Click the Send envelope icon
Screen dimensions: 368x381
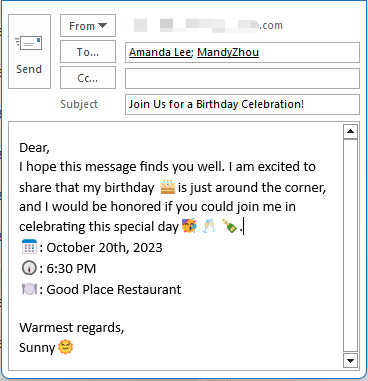29,44
